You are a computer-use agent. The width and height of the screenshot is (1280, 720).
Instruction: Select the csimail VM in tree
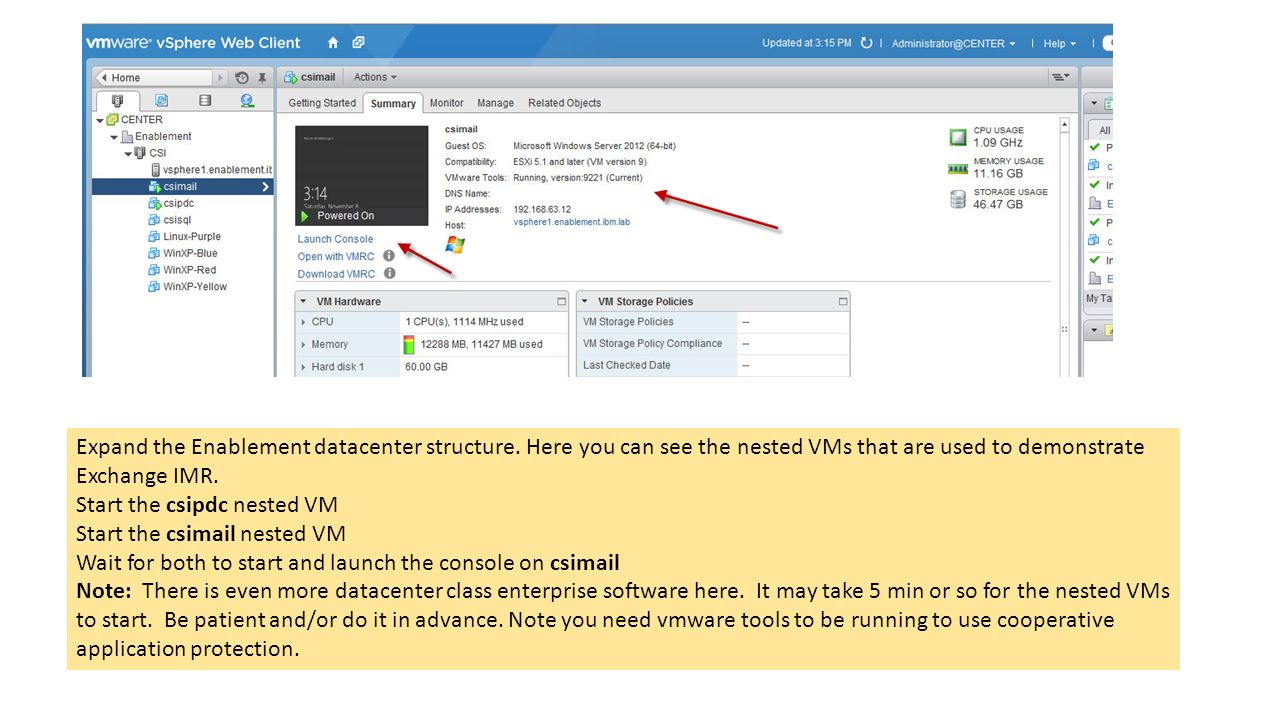pos(182,186)
